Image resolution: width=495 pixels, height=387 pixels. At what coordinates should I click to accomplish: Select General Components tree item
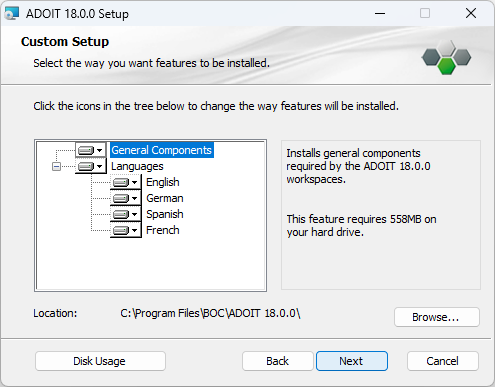162,150
